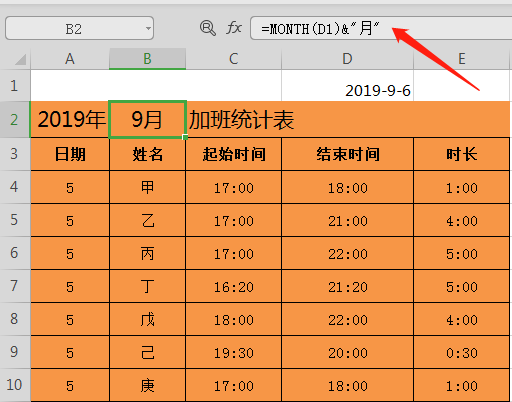Screen dimensions: 512x402
Task: Select column E header
Action: pyautogui.click(x=462, y=59)
